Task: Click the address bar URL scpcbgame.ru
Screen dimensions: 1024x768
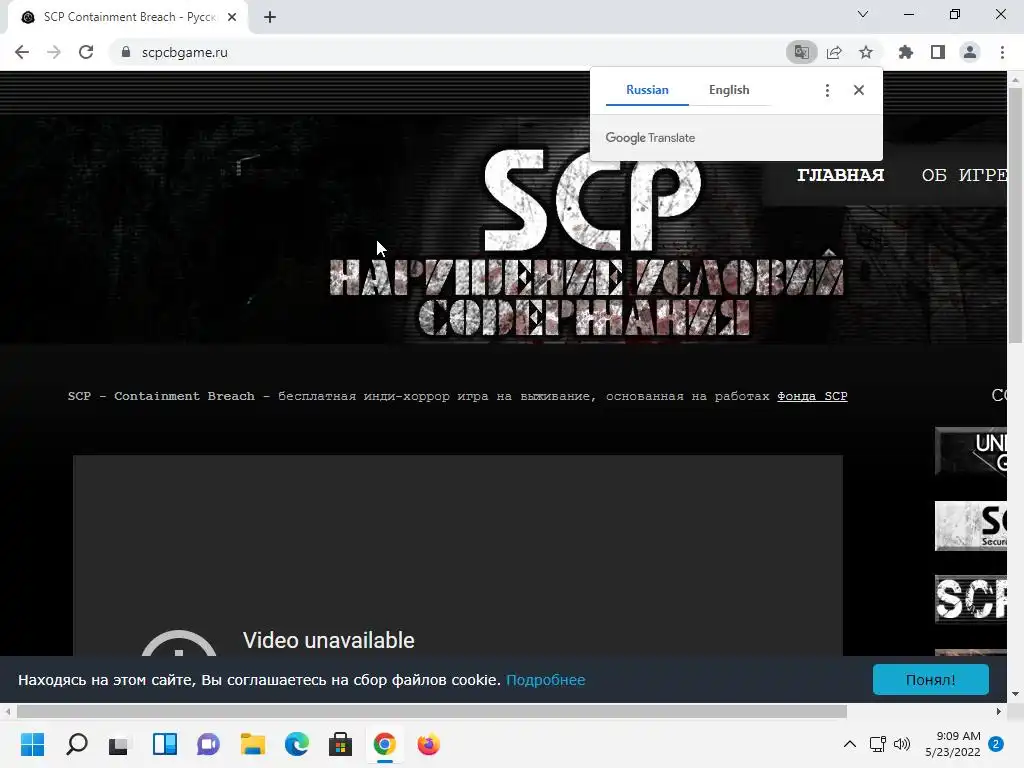Action: pyautogui.click(x=185, y=52)
